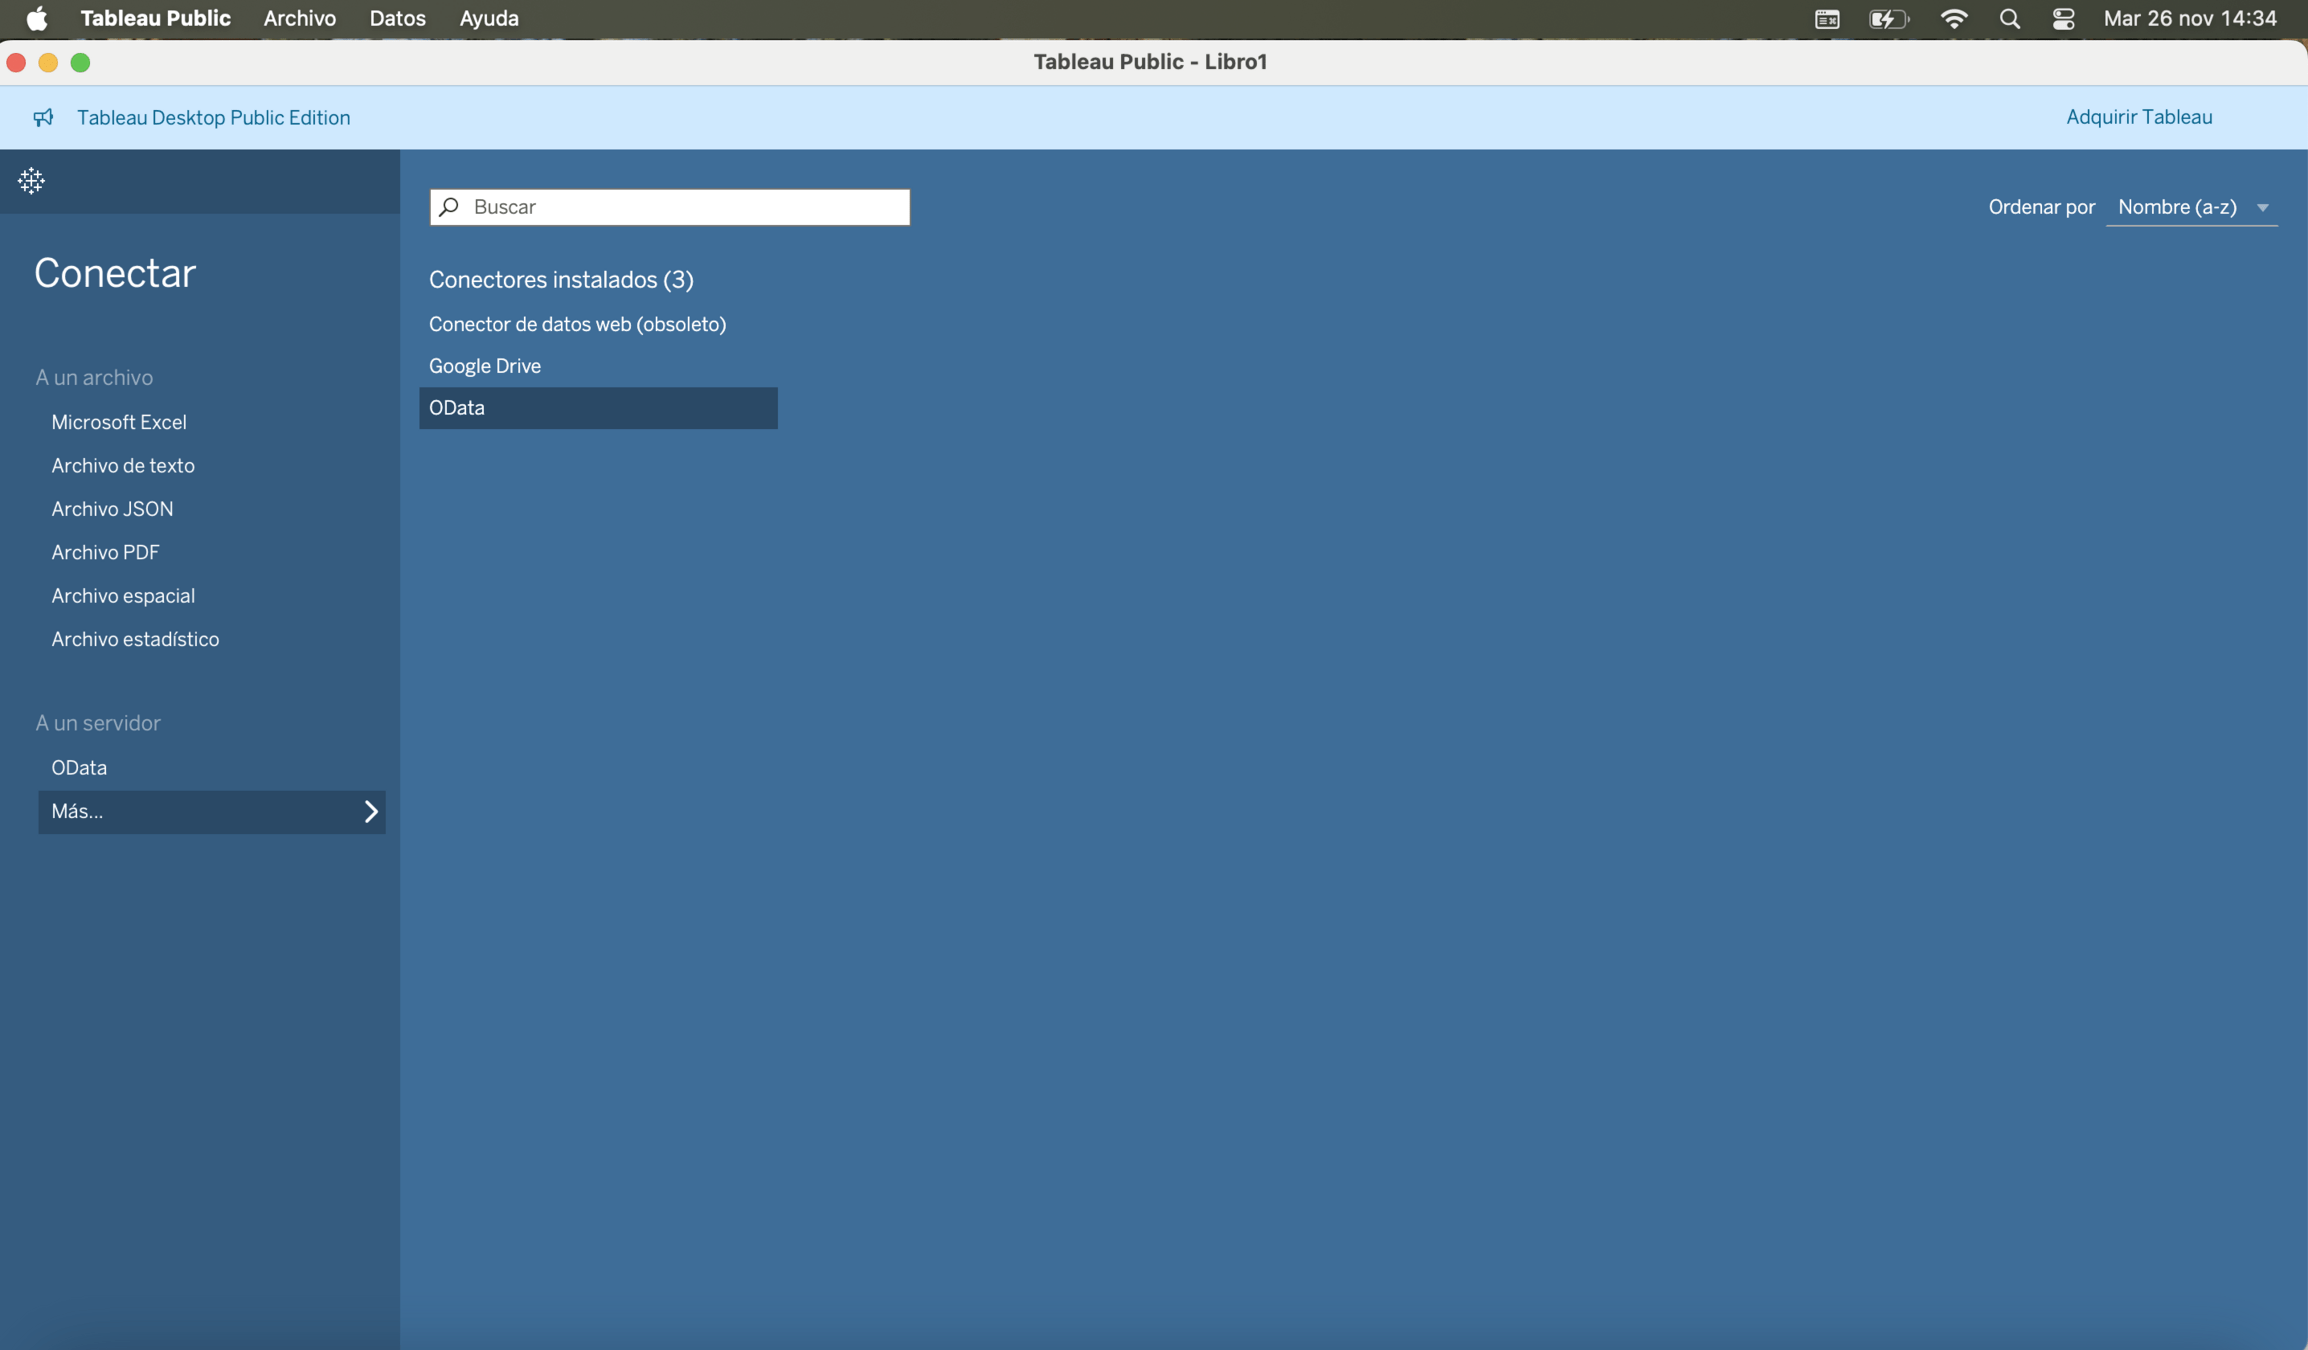Open the Datos menu

397,19
